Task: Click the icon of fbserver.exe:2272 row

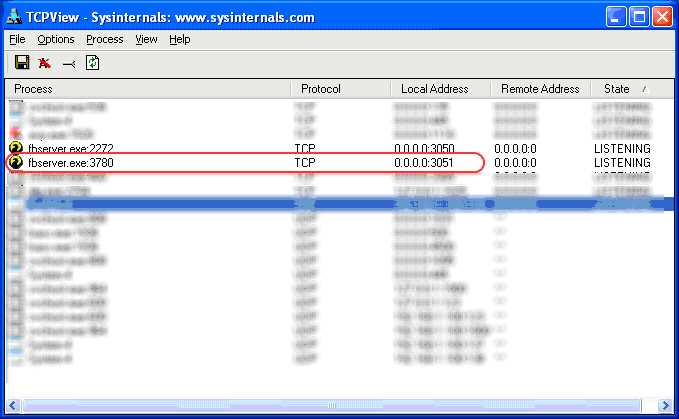Action: pyautogui.click(x=16, y=148)
